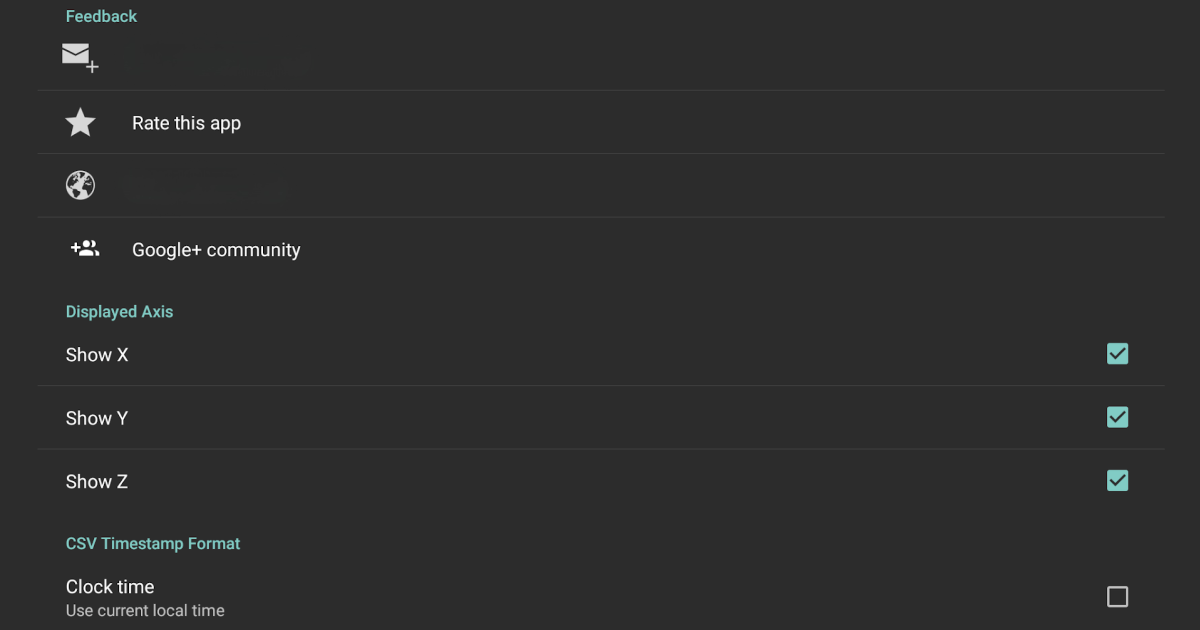Click the Show Y label
Viewport: 1200px width, 630px height.
point(97,418)
